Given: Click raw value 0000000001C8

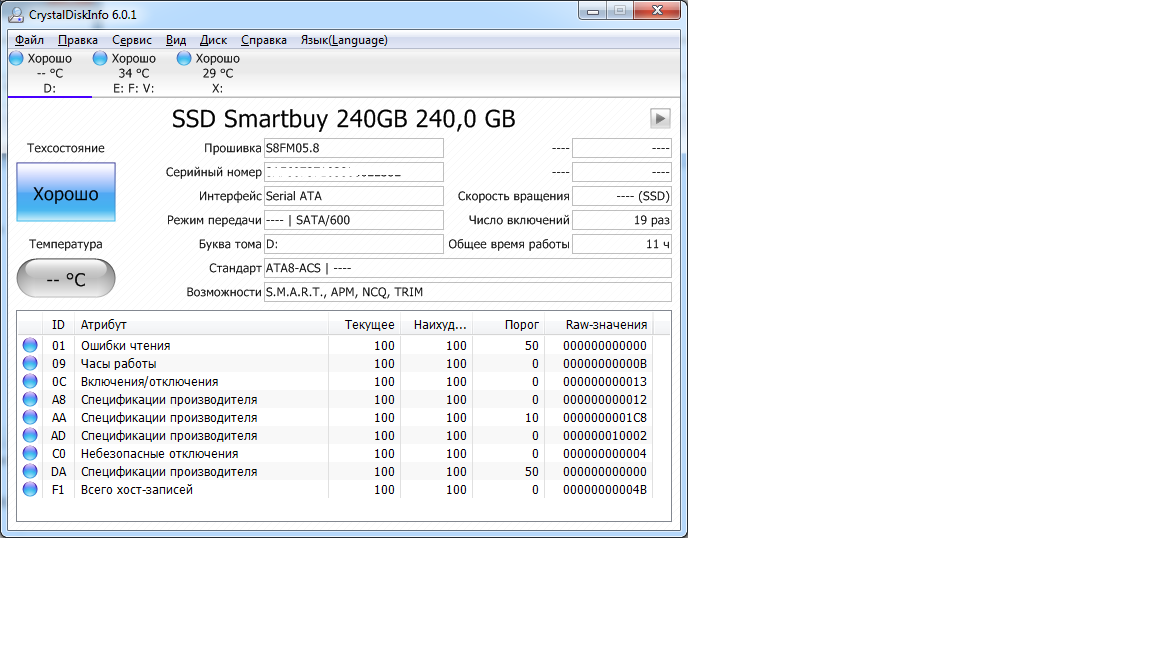Looking at the screenshot, I should click(x=605, y=417).
